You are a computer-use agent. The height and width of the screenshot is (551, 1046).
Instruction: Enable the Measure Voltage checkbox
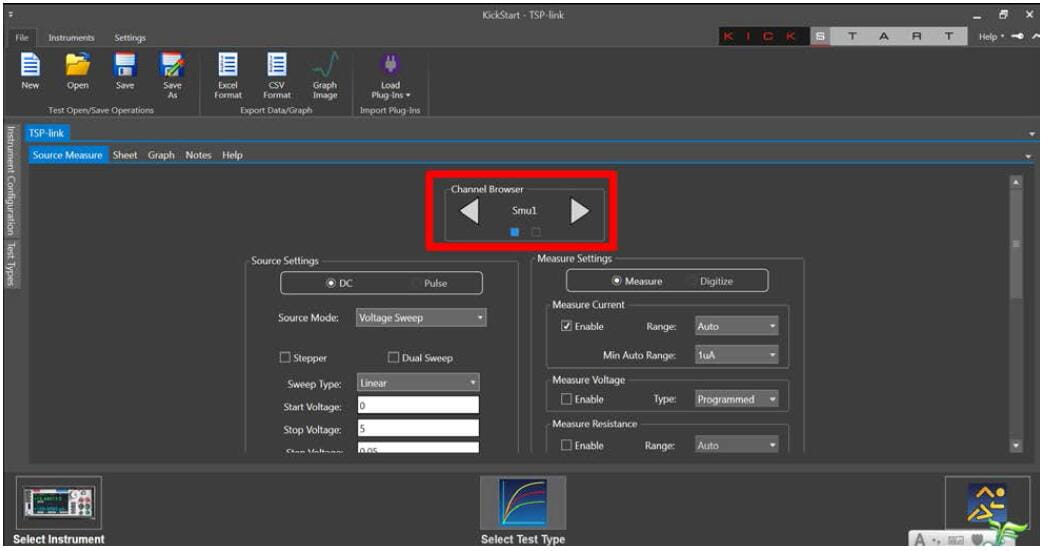point(567,399)
